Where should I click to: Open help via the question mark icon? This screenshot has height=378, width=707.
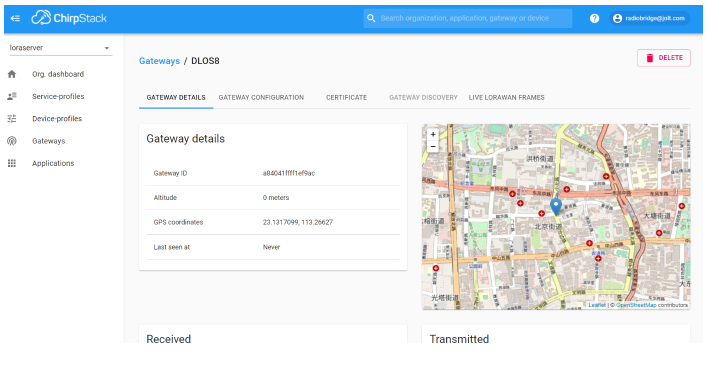point(594,18)
